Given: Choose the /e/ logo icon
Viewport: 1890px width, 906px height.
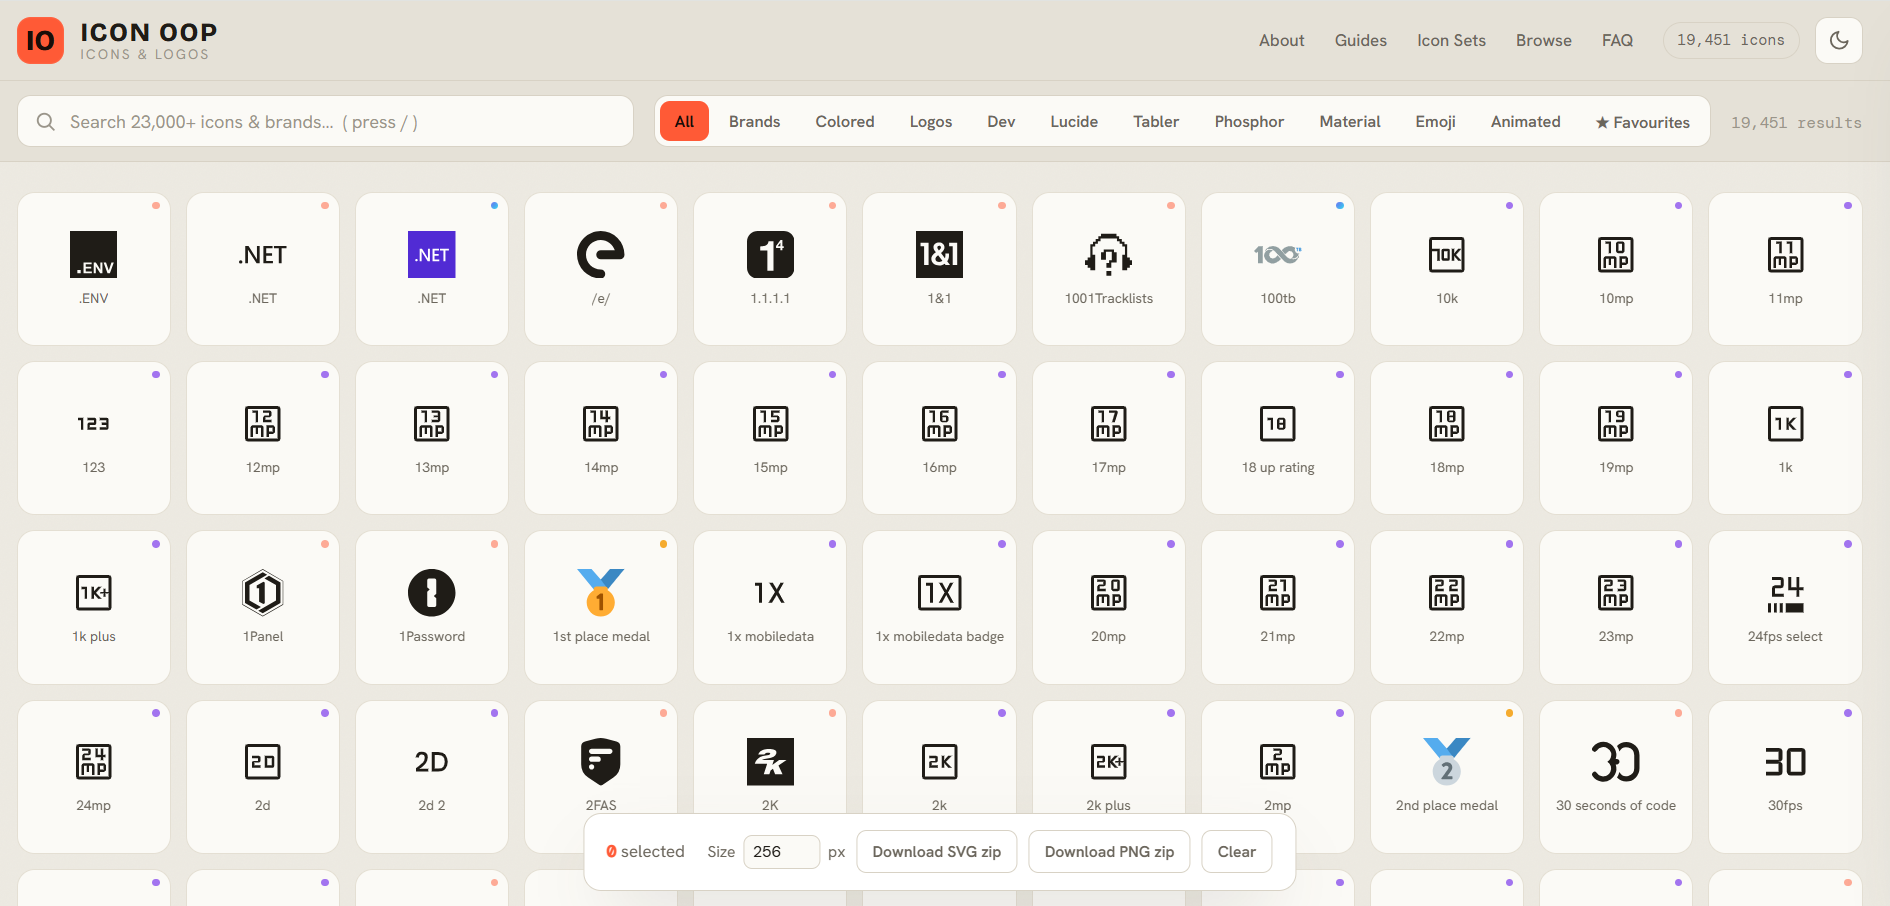Looking at the screenshot, I should 601,269.
